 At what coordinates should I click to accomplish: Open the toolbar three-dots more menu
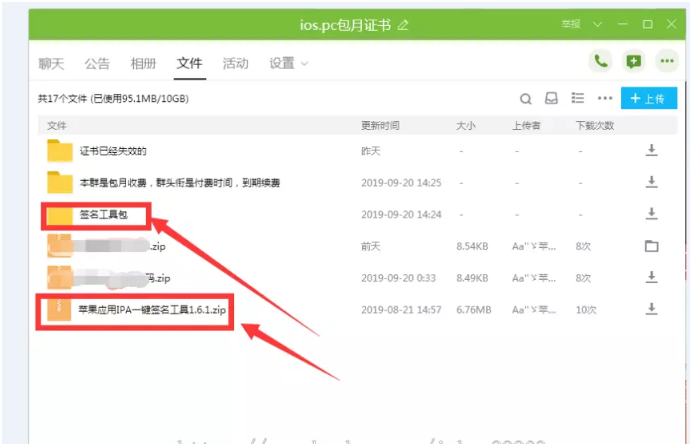(x=604, y=99)
